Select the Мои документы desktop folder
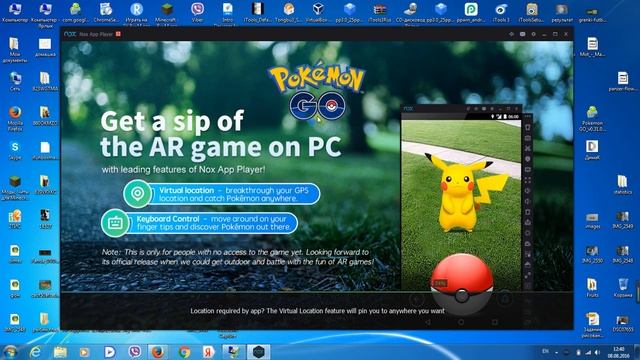 (15, 50)
